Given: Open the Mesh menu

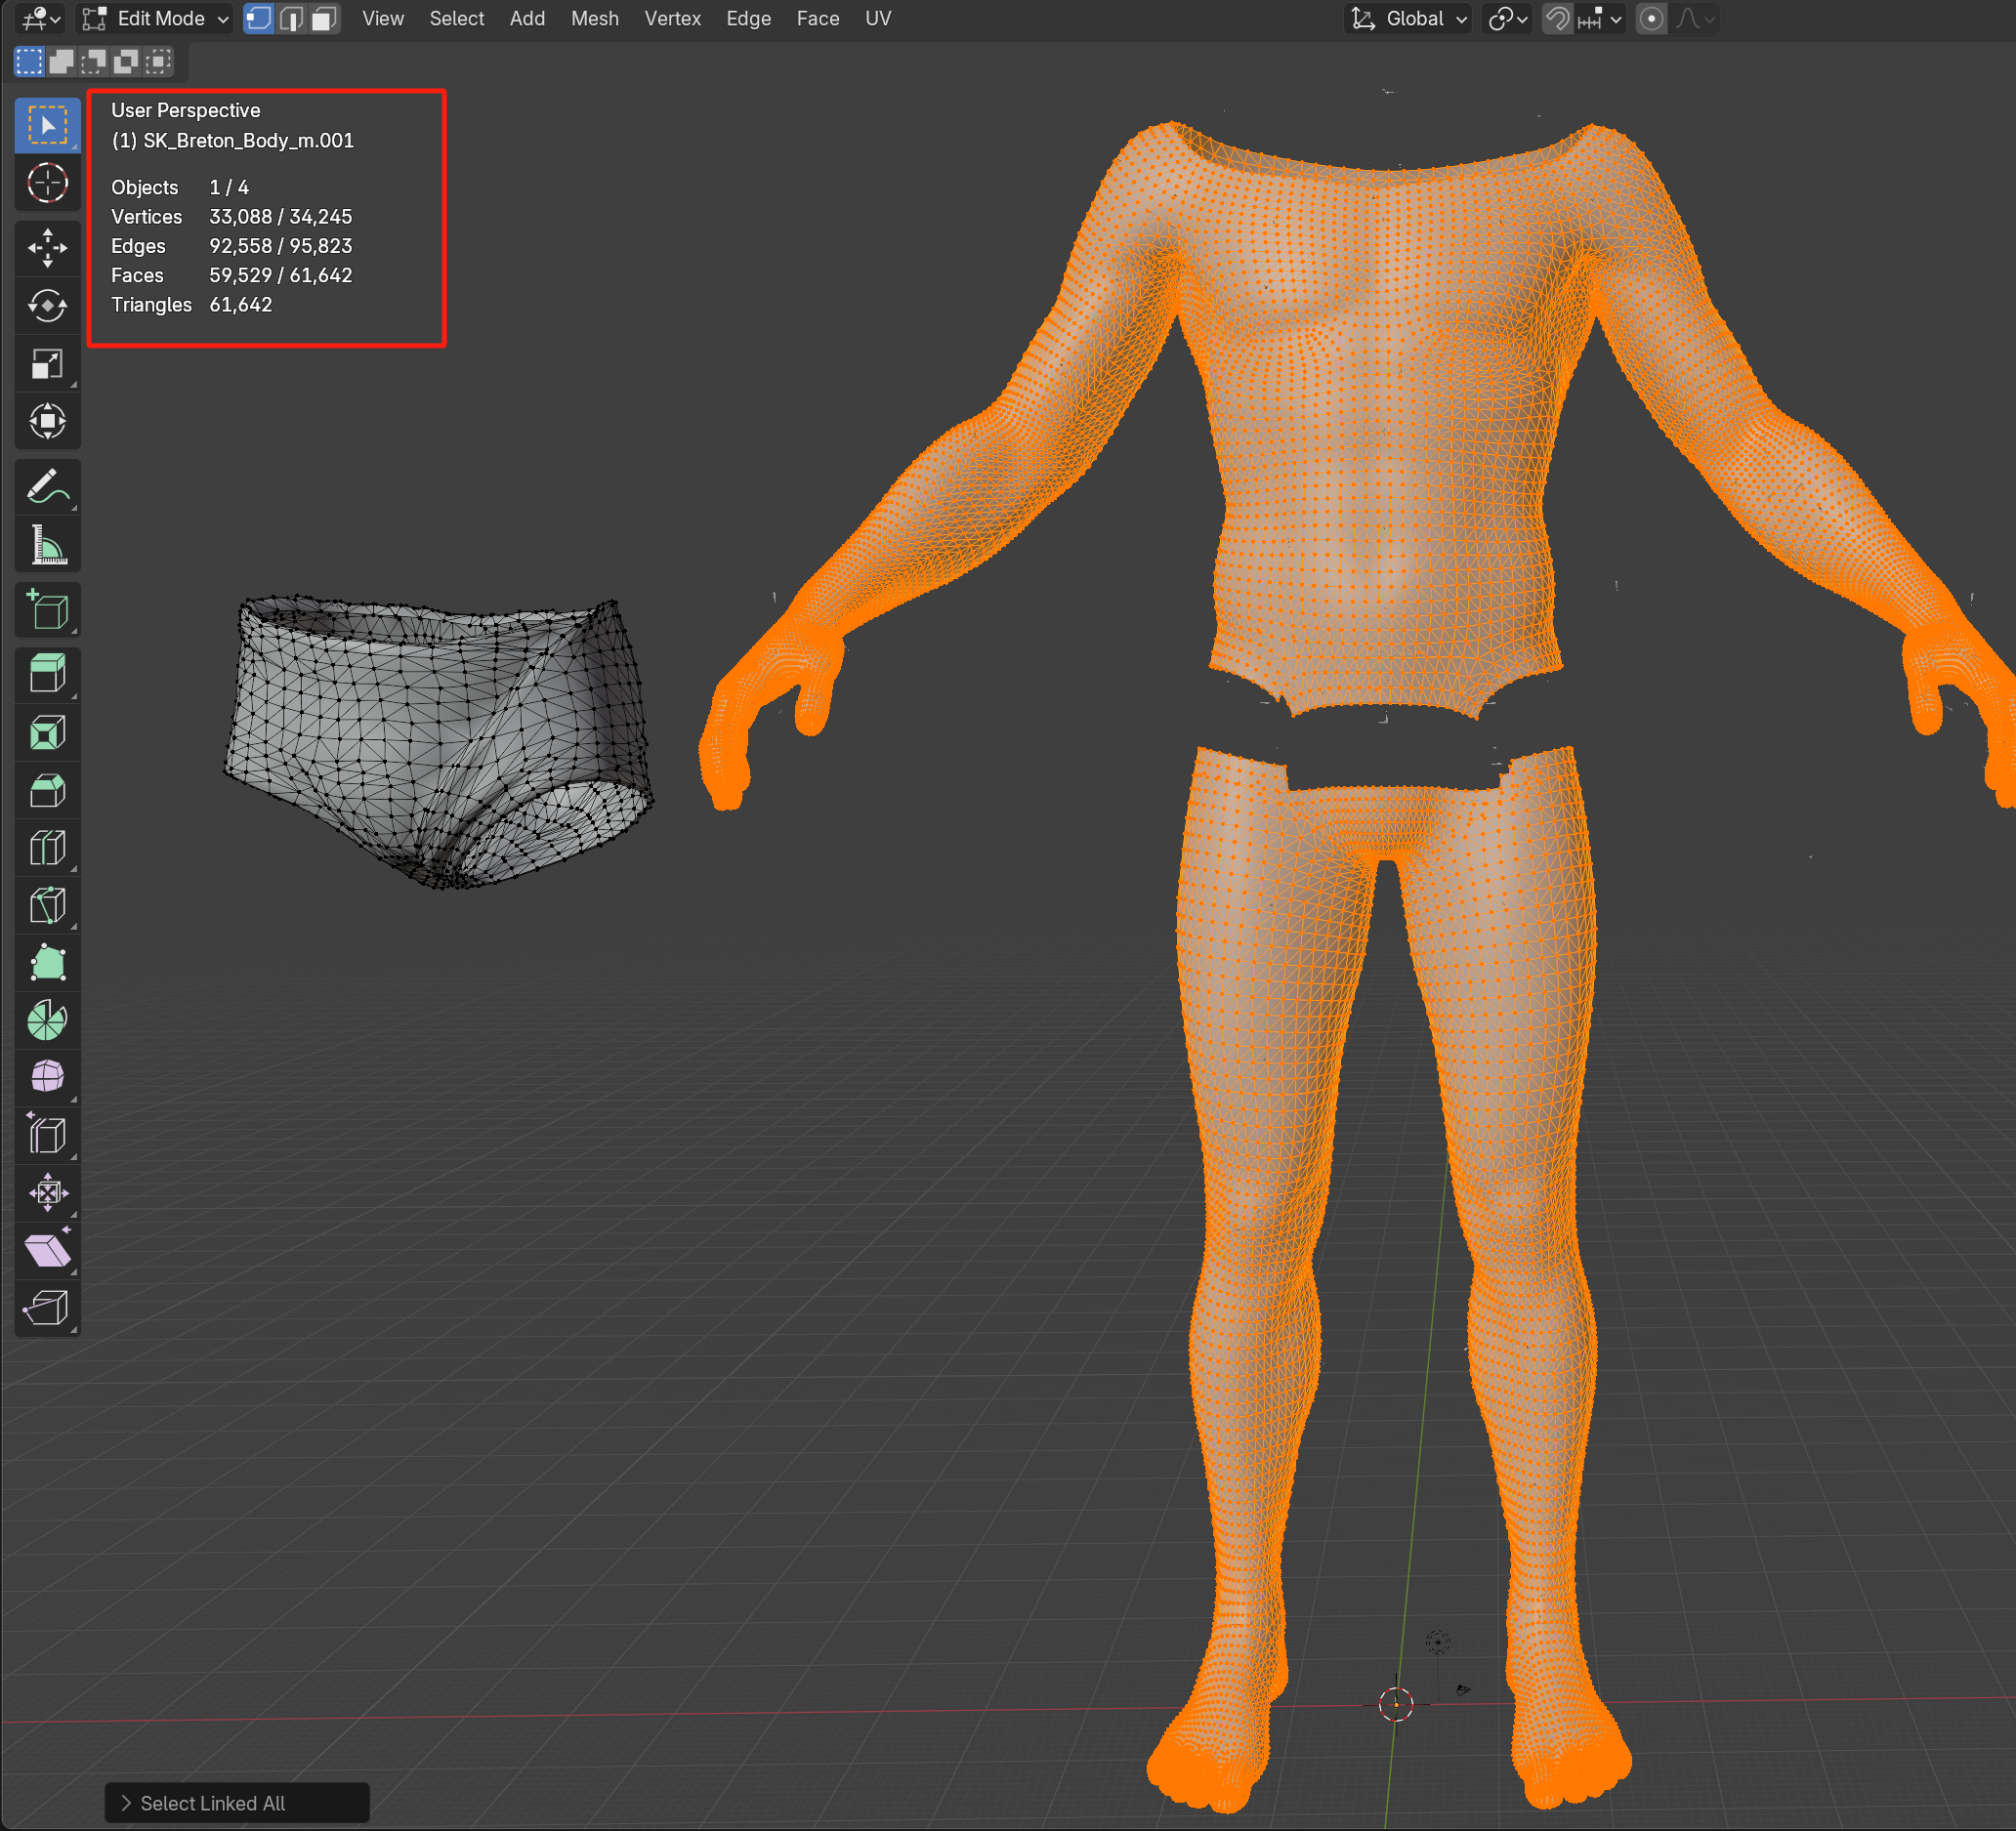Looking at the screenshot, I should [594, 19].
